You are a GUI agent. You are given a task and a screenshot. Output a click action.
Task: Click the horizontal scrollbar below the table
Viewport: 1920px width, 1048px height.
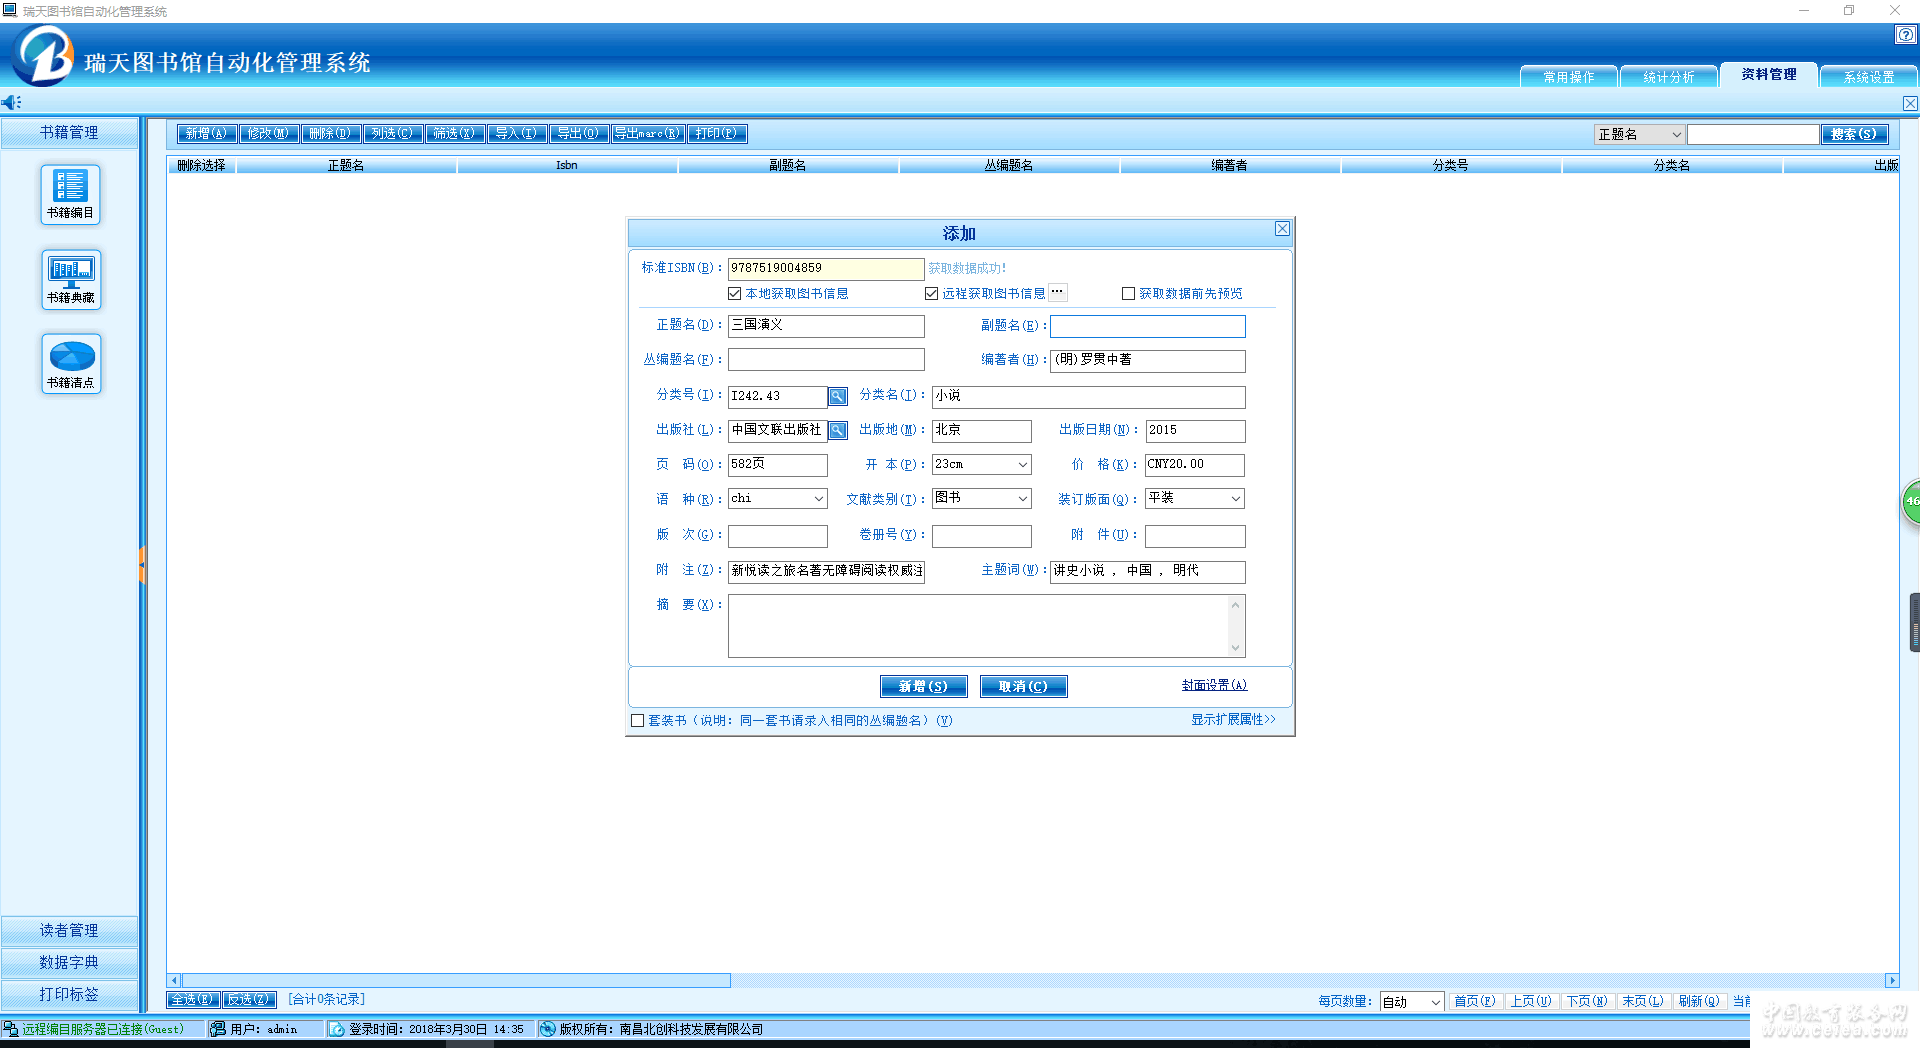(x=456, y=981)
